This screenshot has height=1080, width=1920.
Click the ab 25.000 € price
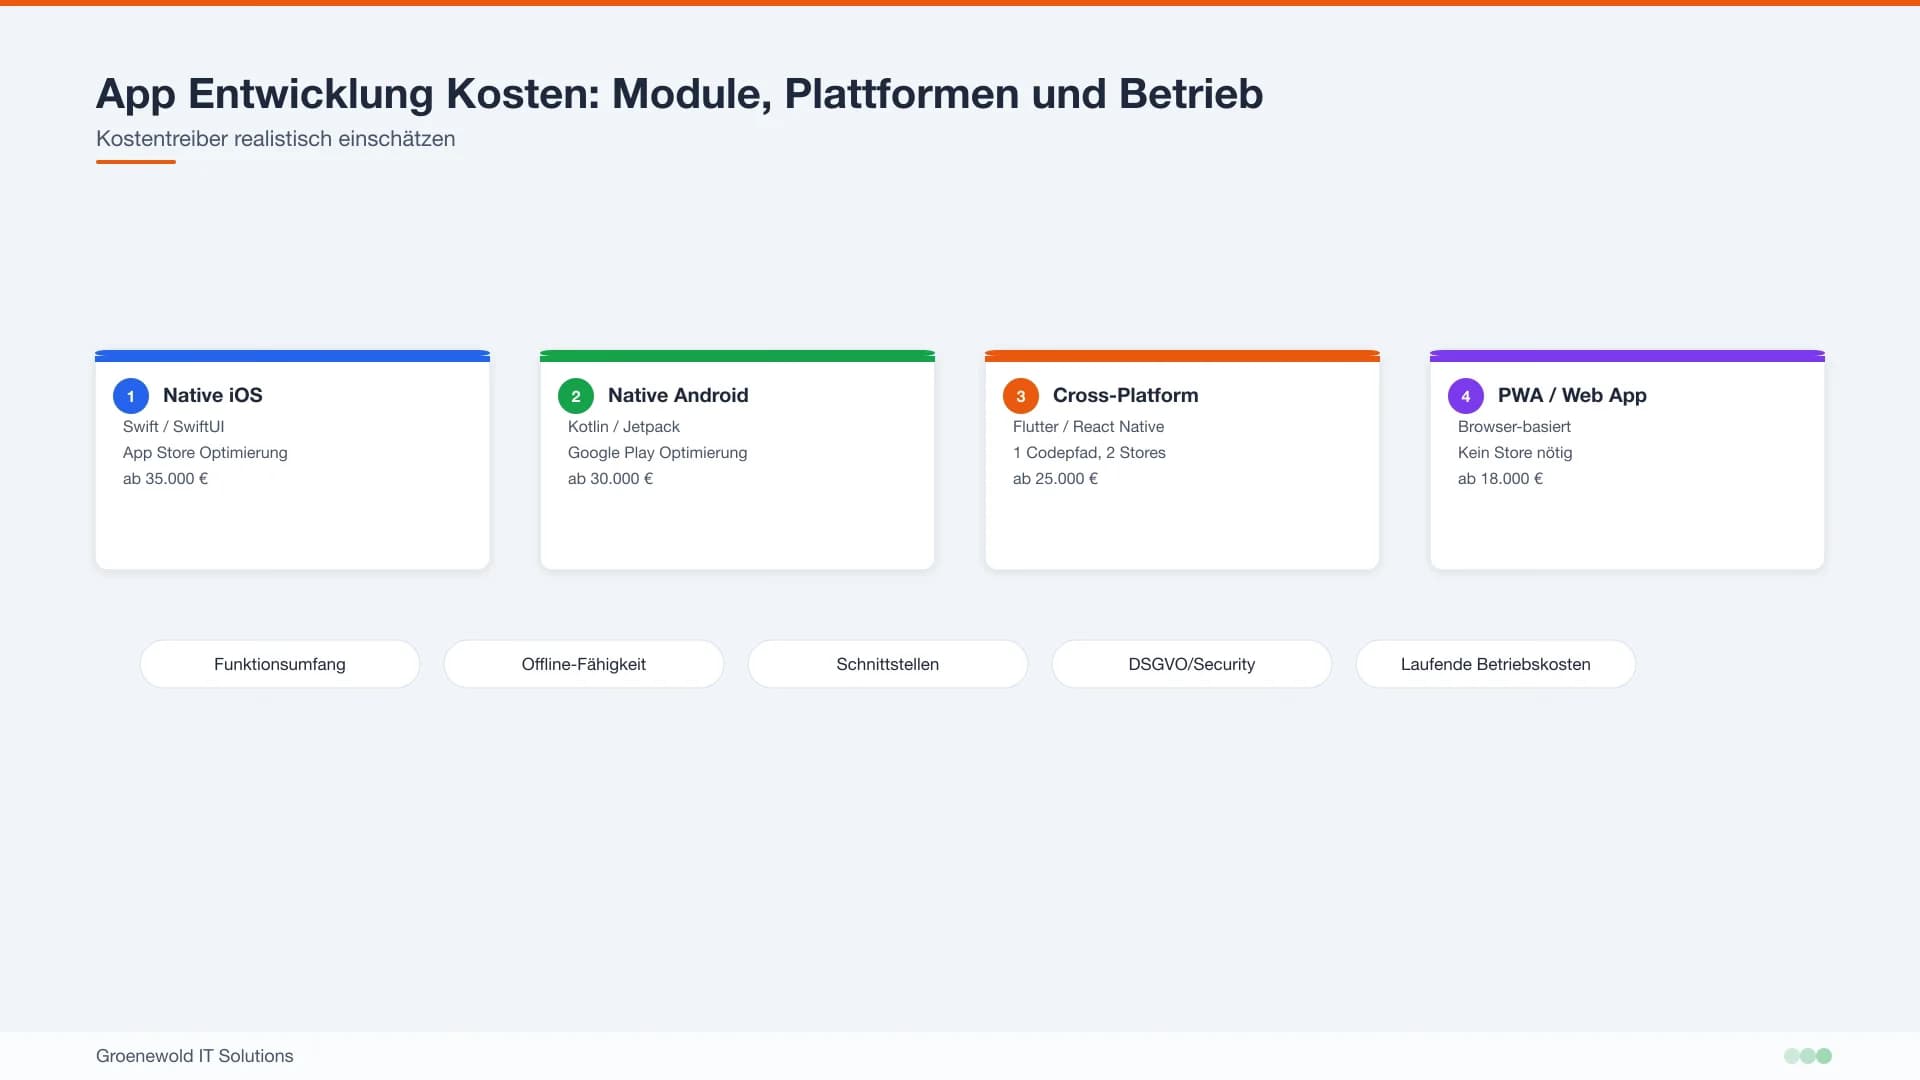[x=1056, y=478]
